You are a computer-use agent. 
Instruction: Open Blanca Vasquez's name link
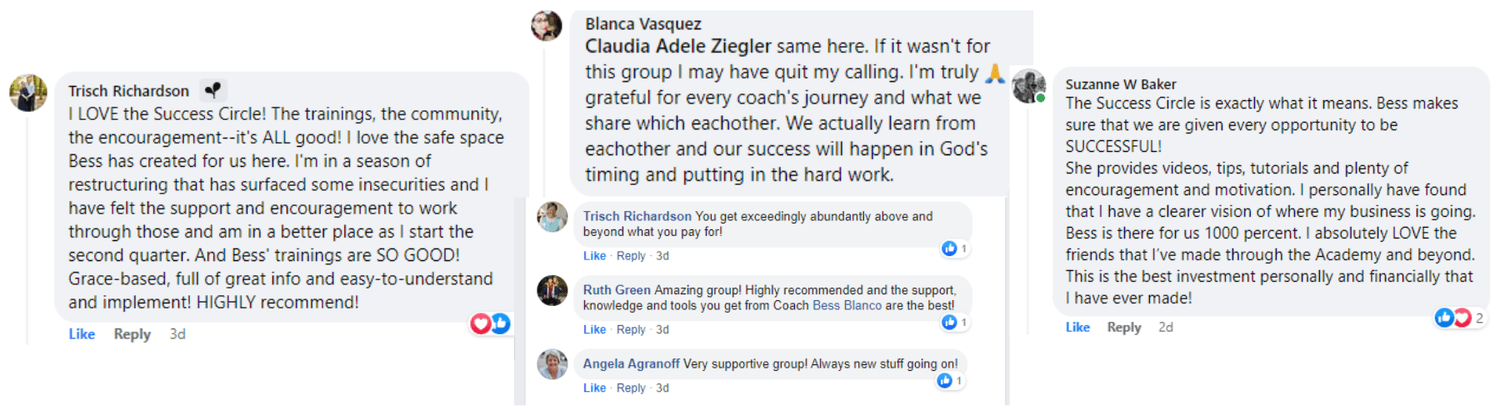[643, 23]
